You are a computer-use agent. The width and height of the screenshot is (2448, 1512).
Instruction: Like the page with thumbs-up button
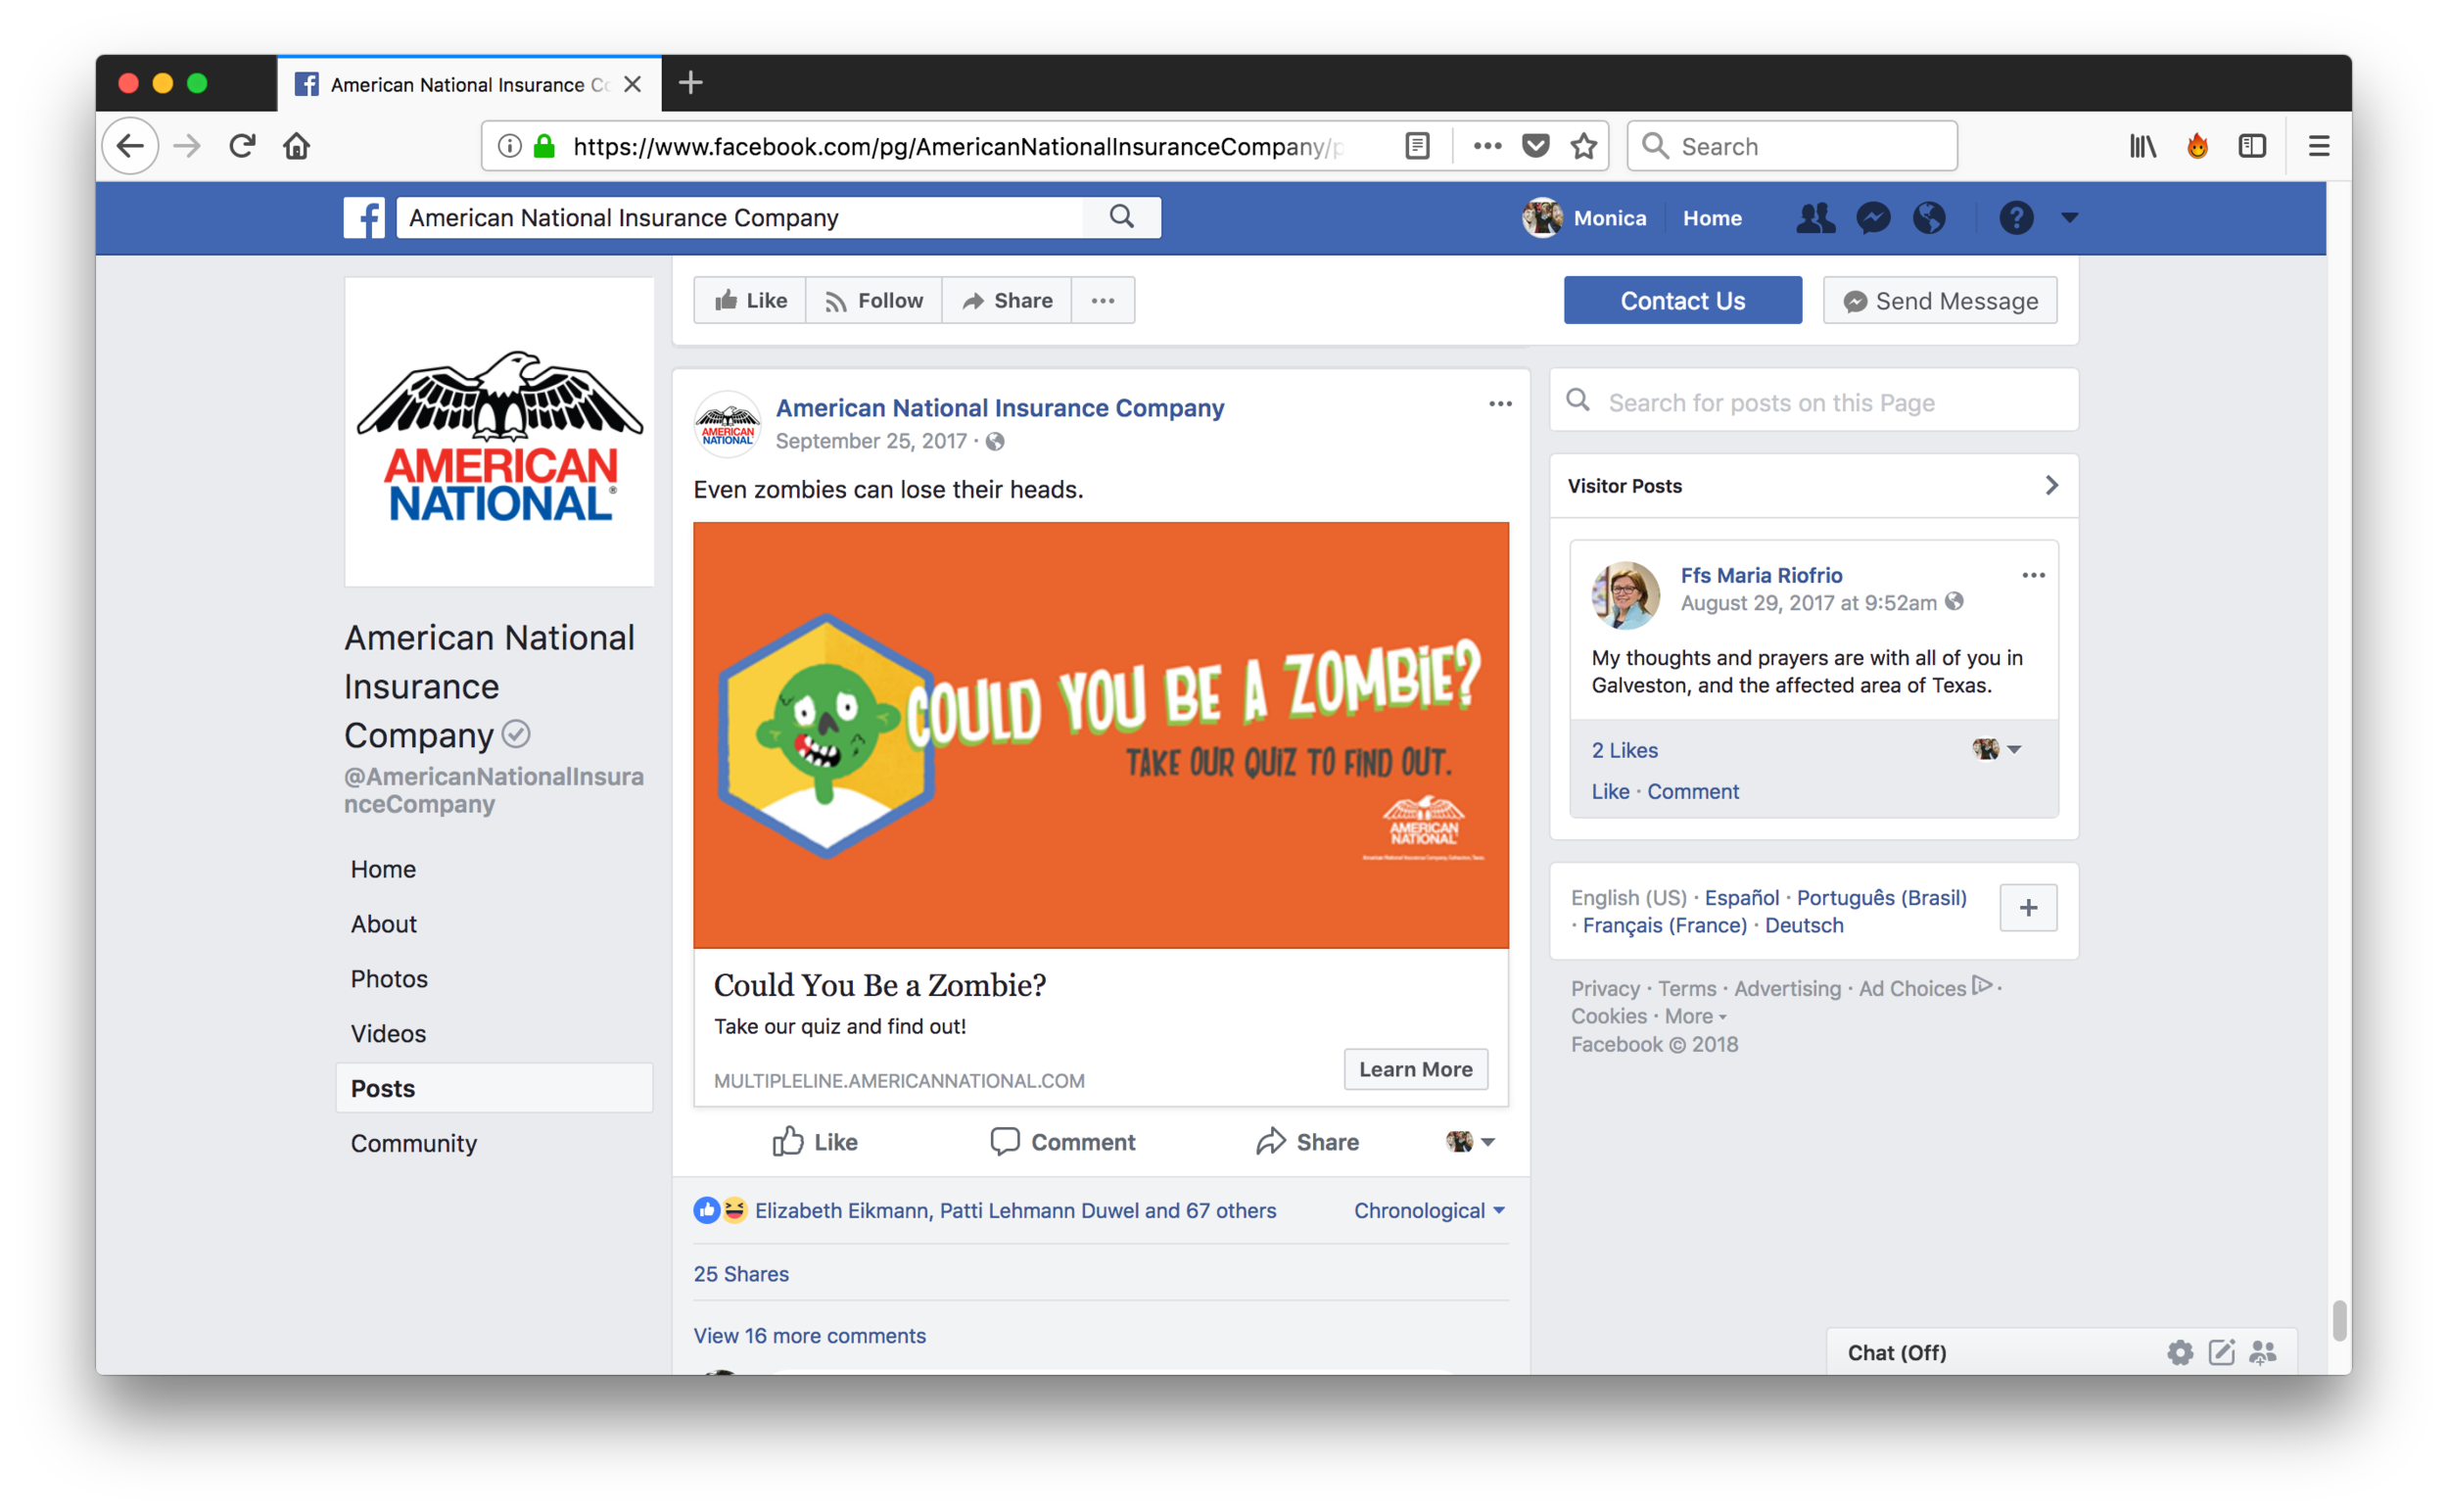point(750,300)
